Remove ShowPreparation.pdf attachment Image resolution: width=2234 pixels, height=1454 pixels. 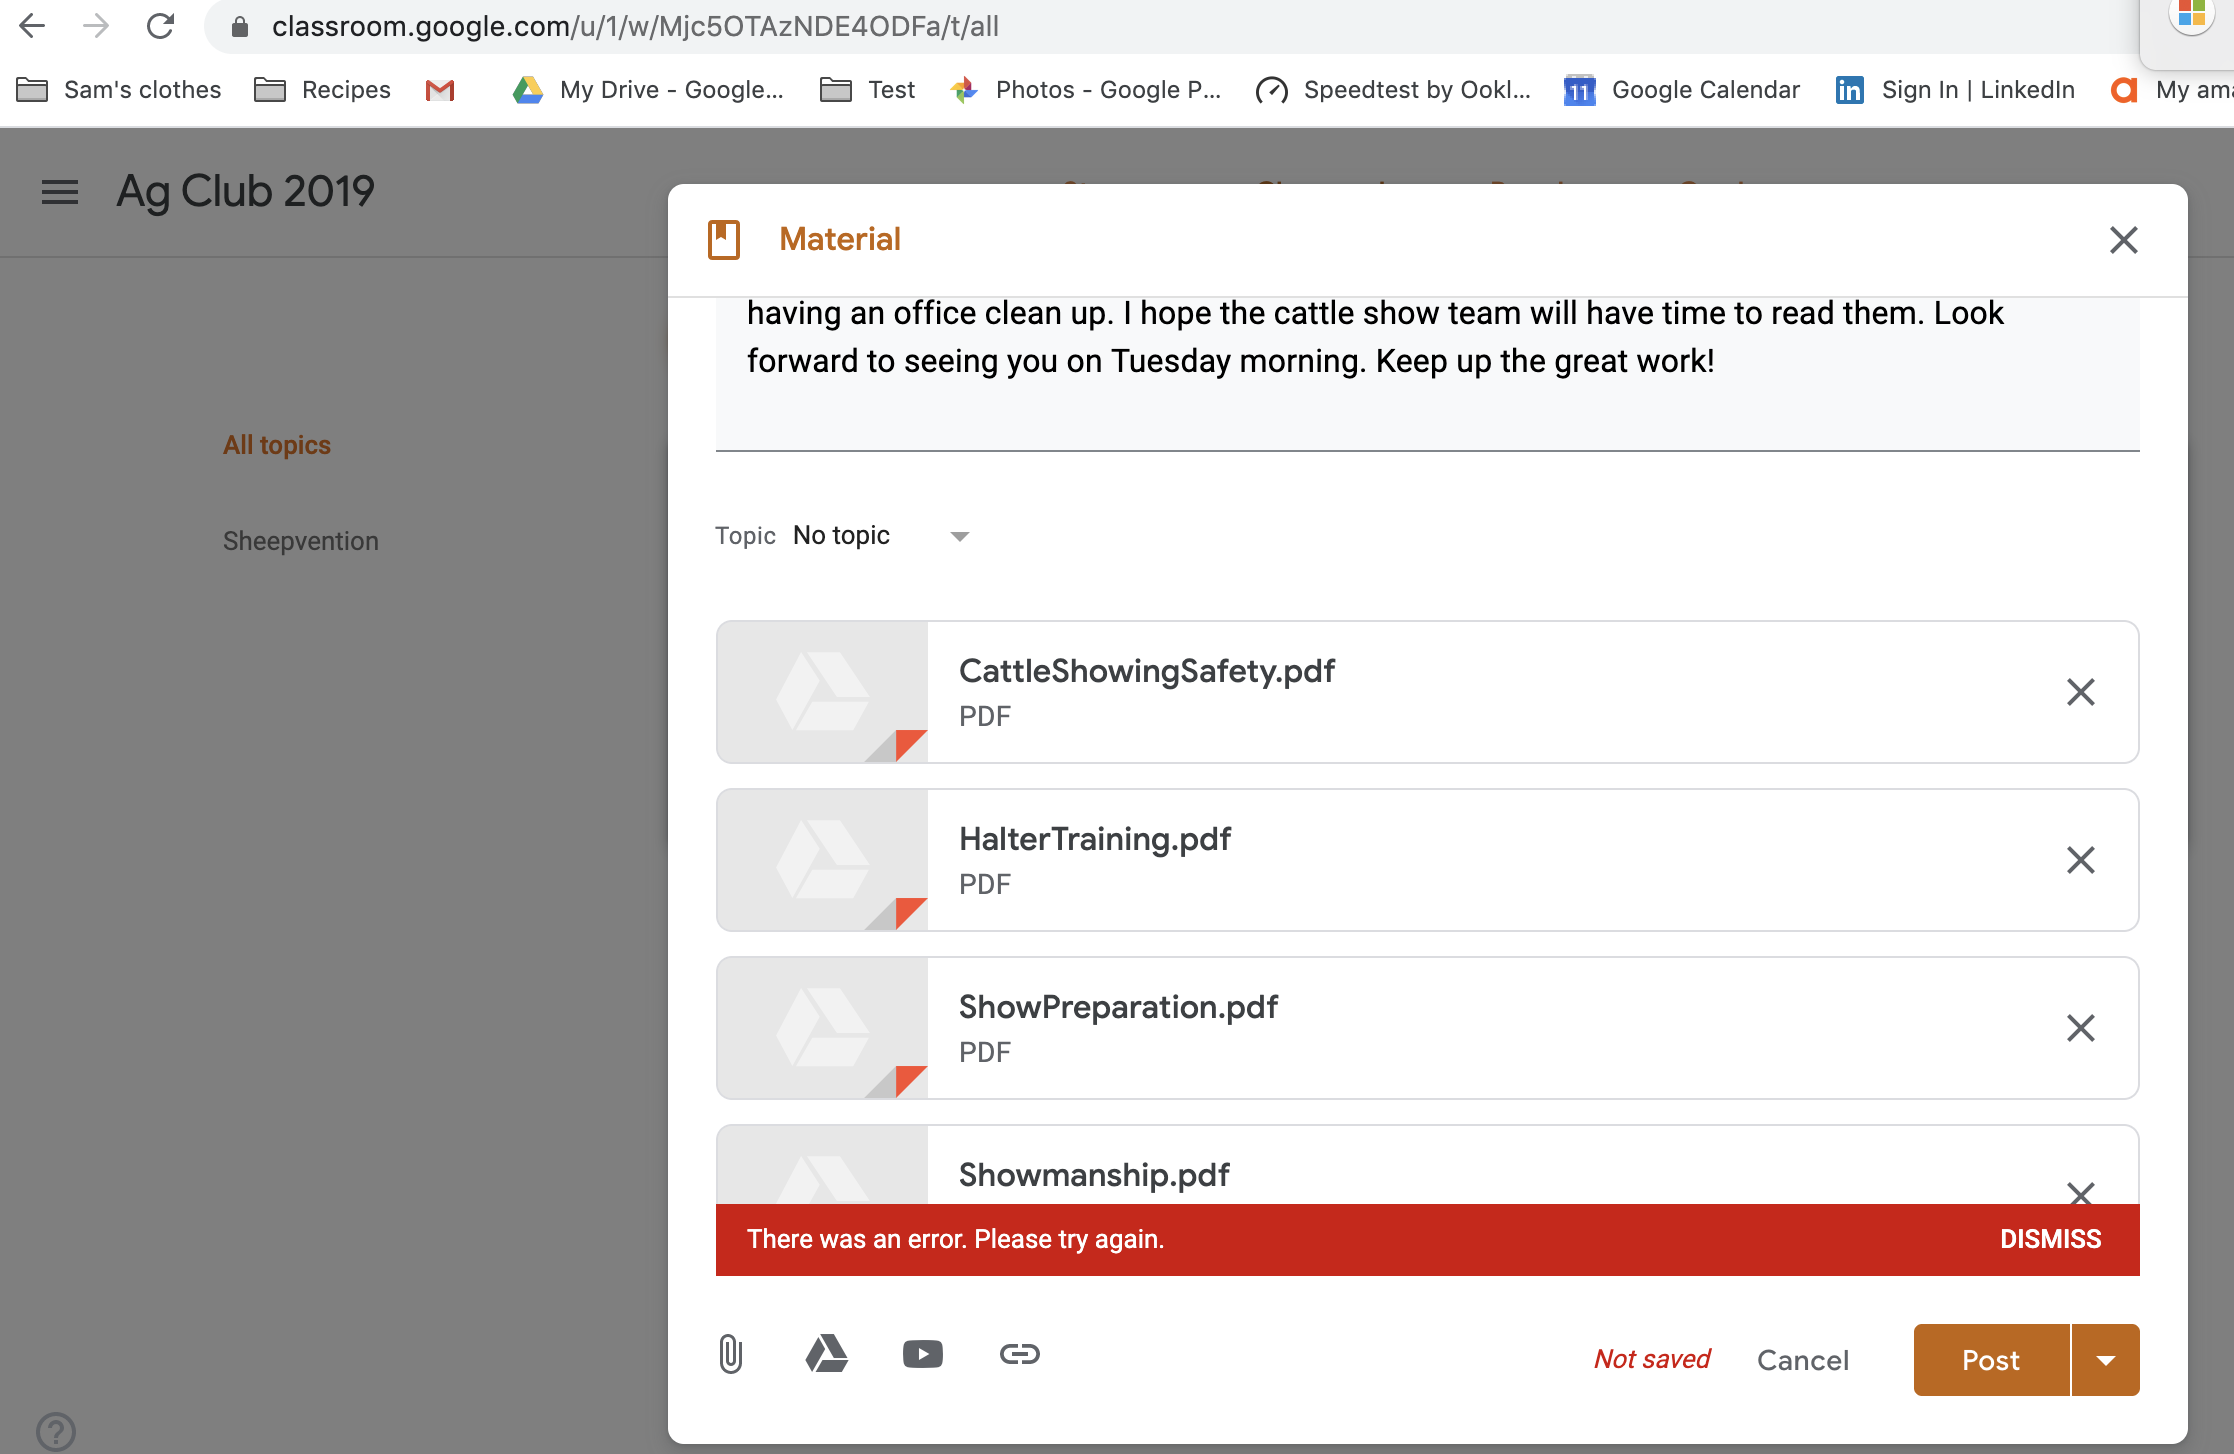[2081, 1027]
